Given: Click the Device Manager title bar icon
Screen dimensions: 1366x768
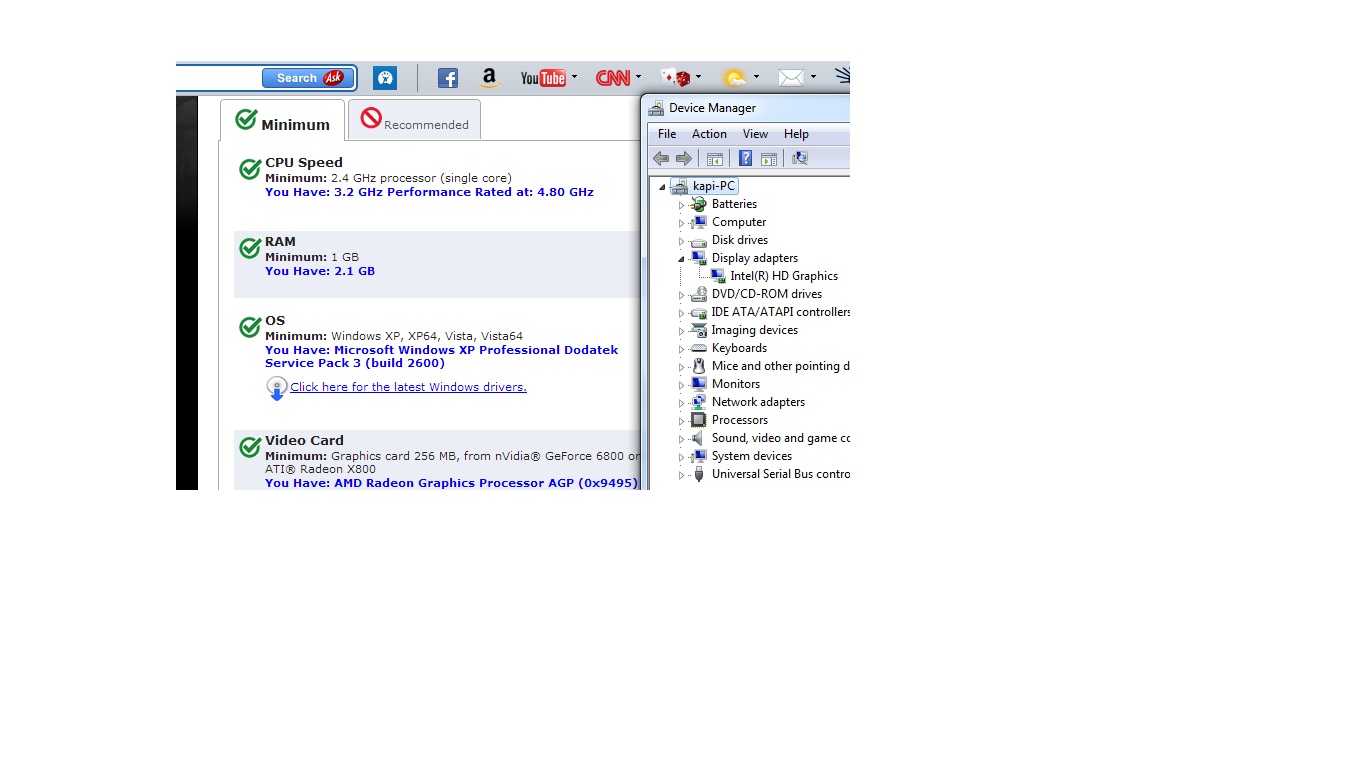Looking at the screenshot, I should coord(656,108).
